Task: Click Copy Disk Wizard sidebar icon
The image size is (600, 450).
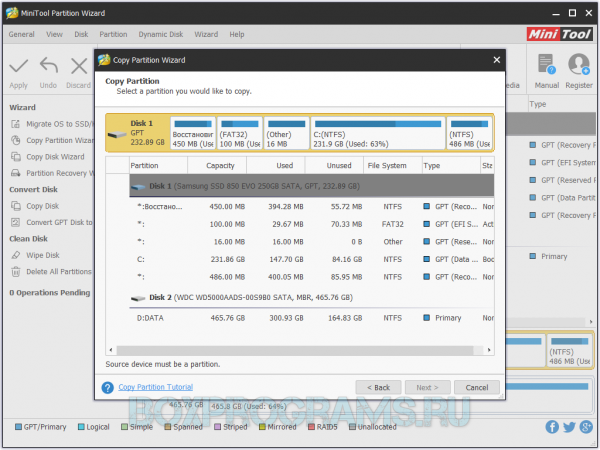Action: (15, 157)
